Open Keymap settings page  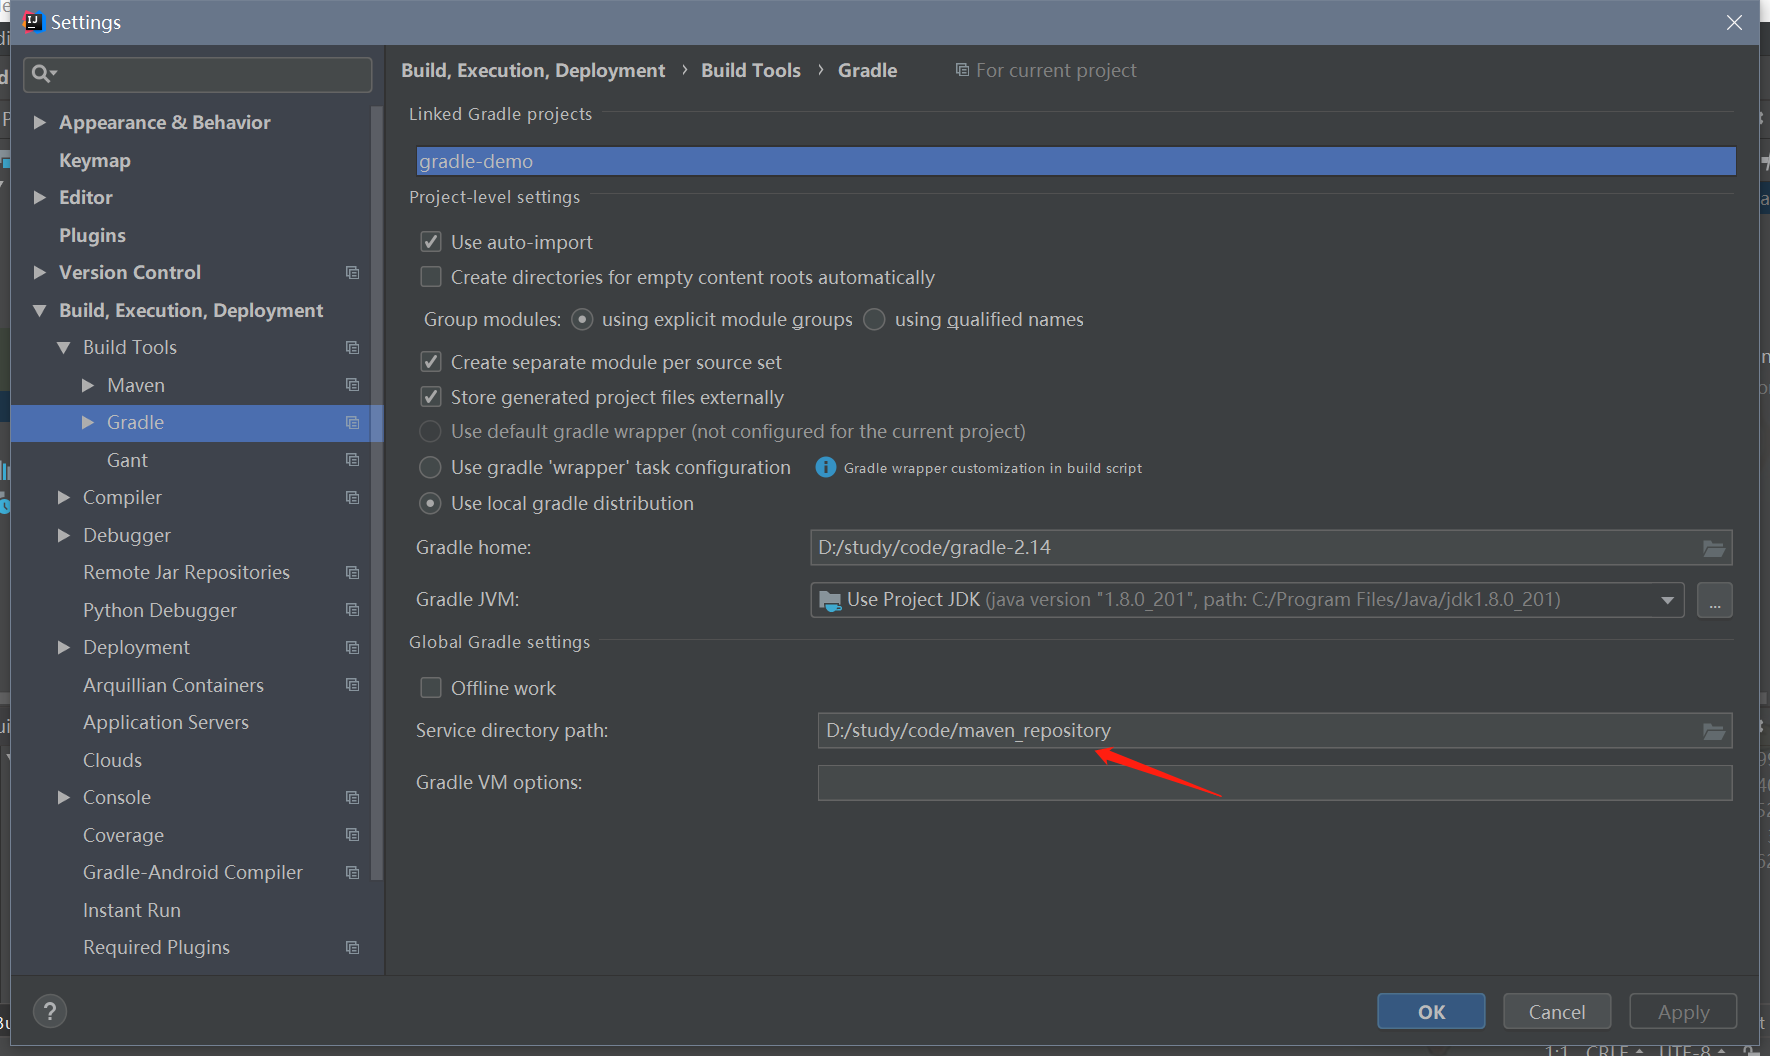(x=95, y=160)
